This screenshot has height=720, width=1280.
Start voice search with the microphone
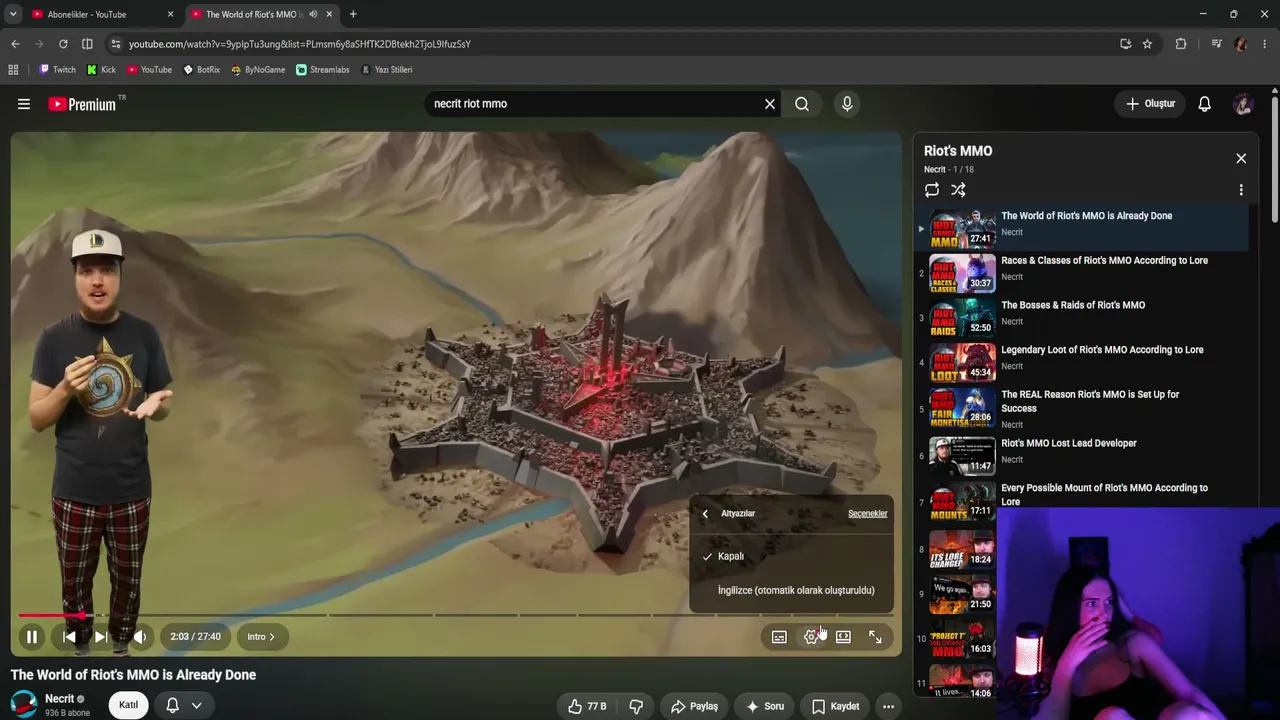coord(847,104)
